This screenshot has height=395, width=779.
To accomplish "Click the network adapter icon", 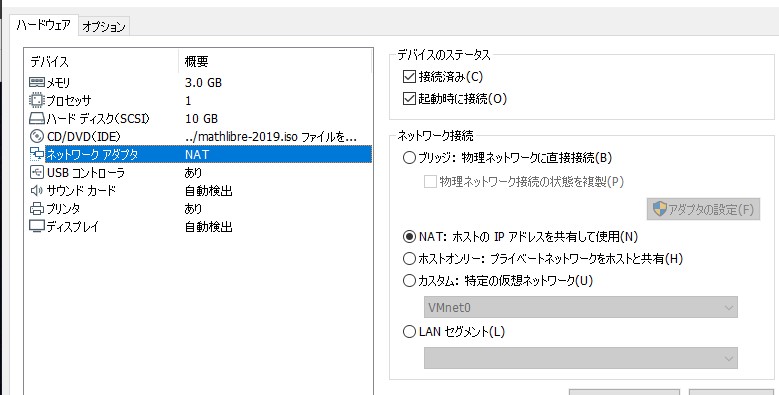I will point(37,154).
